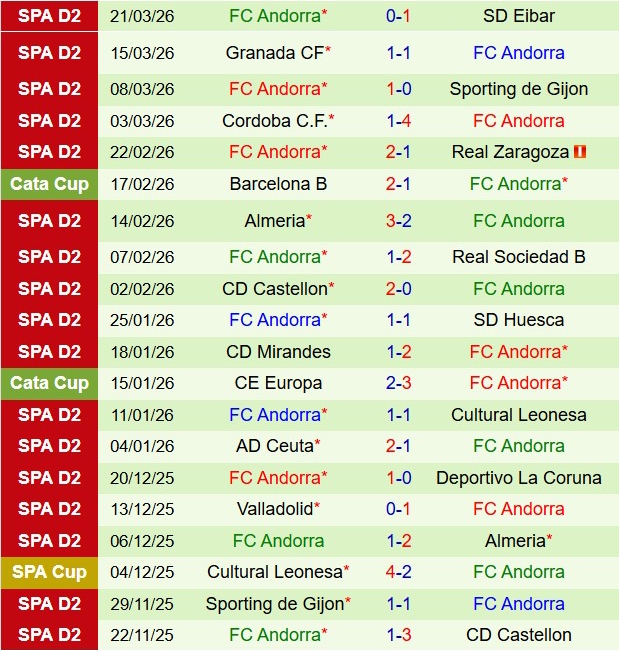Open the SD Eibar team link
The height and width of the screenshot is (650, 619).
tap(518, 16)
